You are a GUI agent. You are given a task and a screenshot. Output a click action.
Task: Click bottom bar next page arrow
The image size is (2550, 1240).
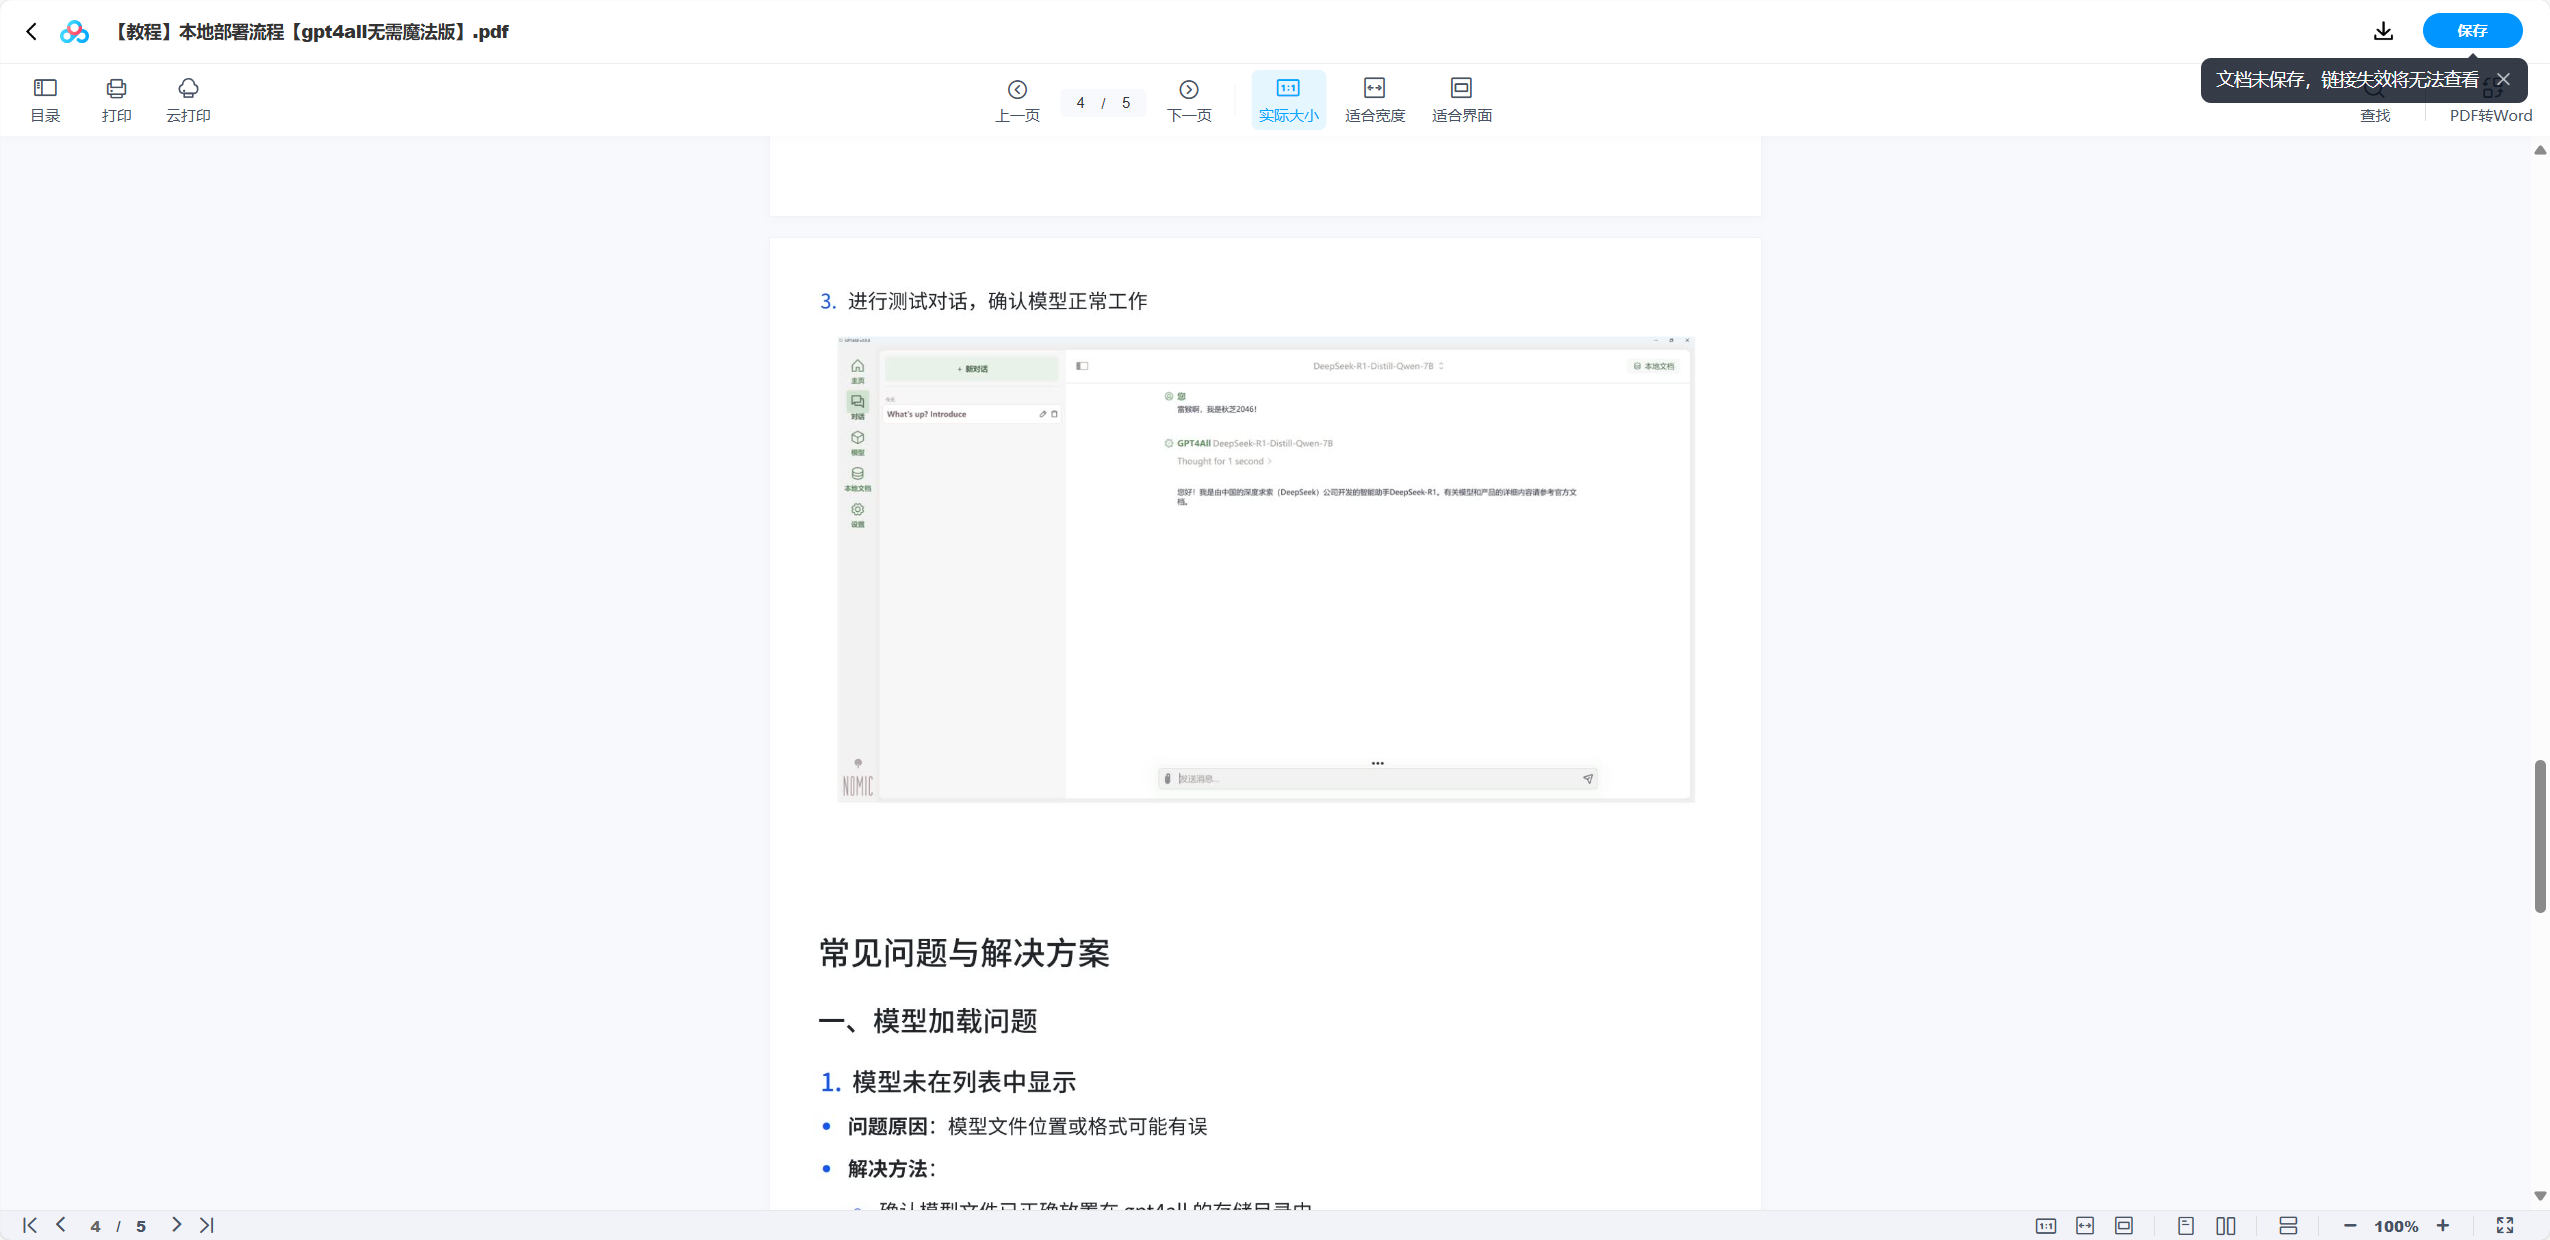tap(176, 1225)
